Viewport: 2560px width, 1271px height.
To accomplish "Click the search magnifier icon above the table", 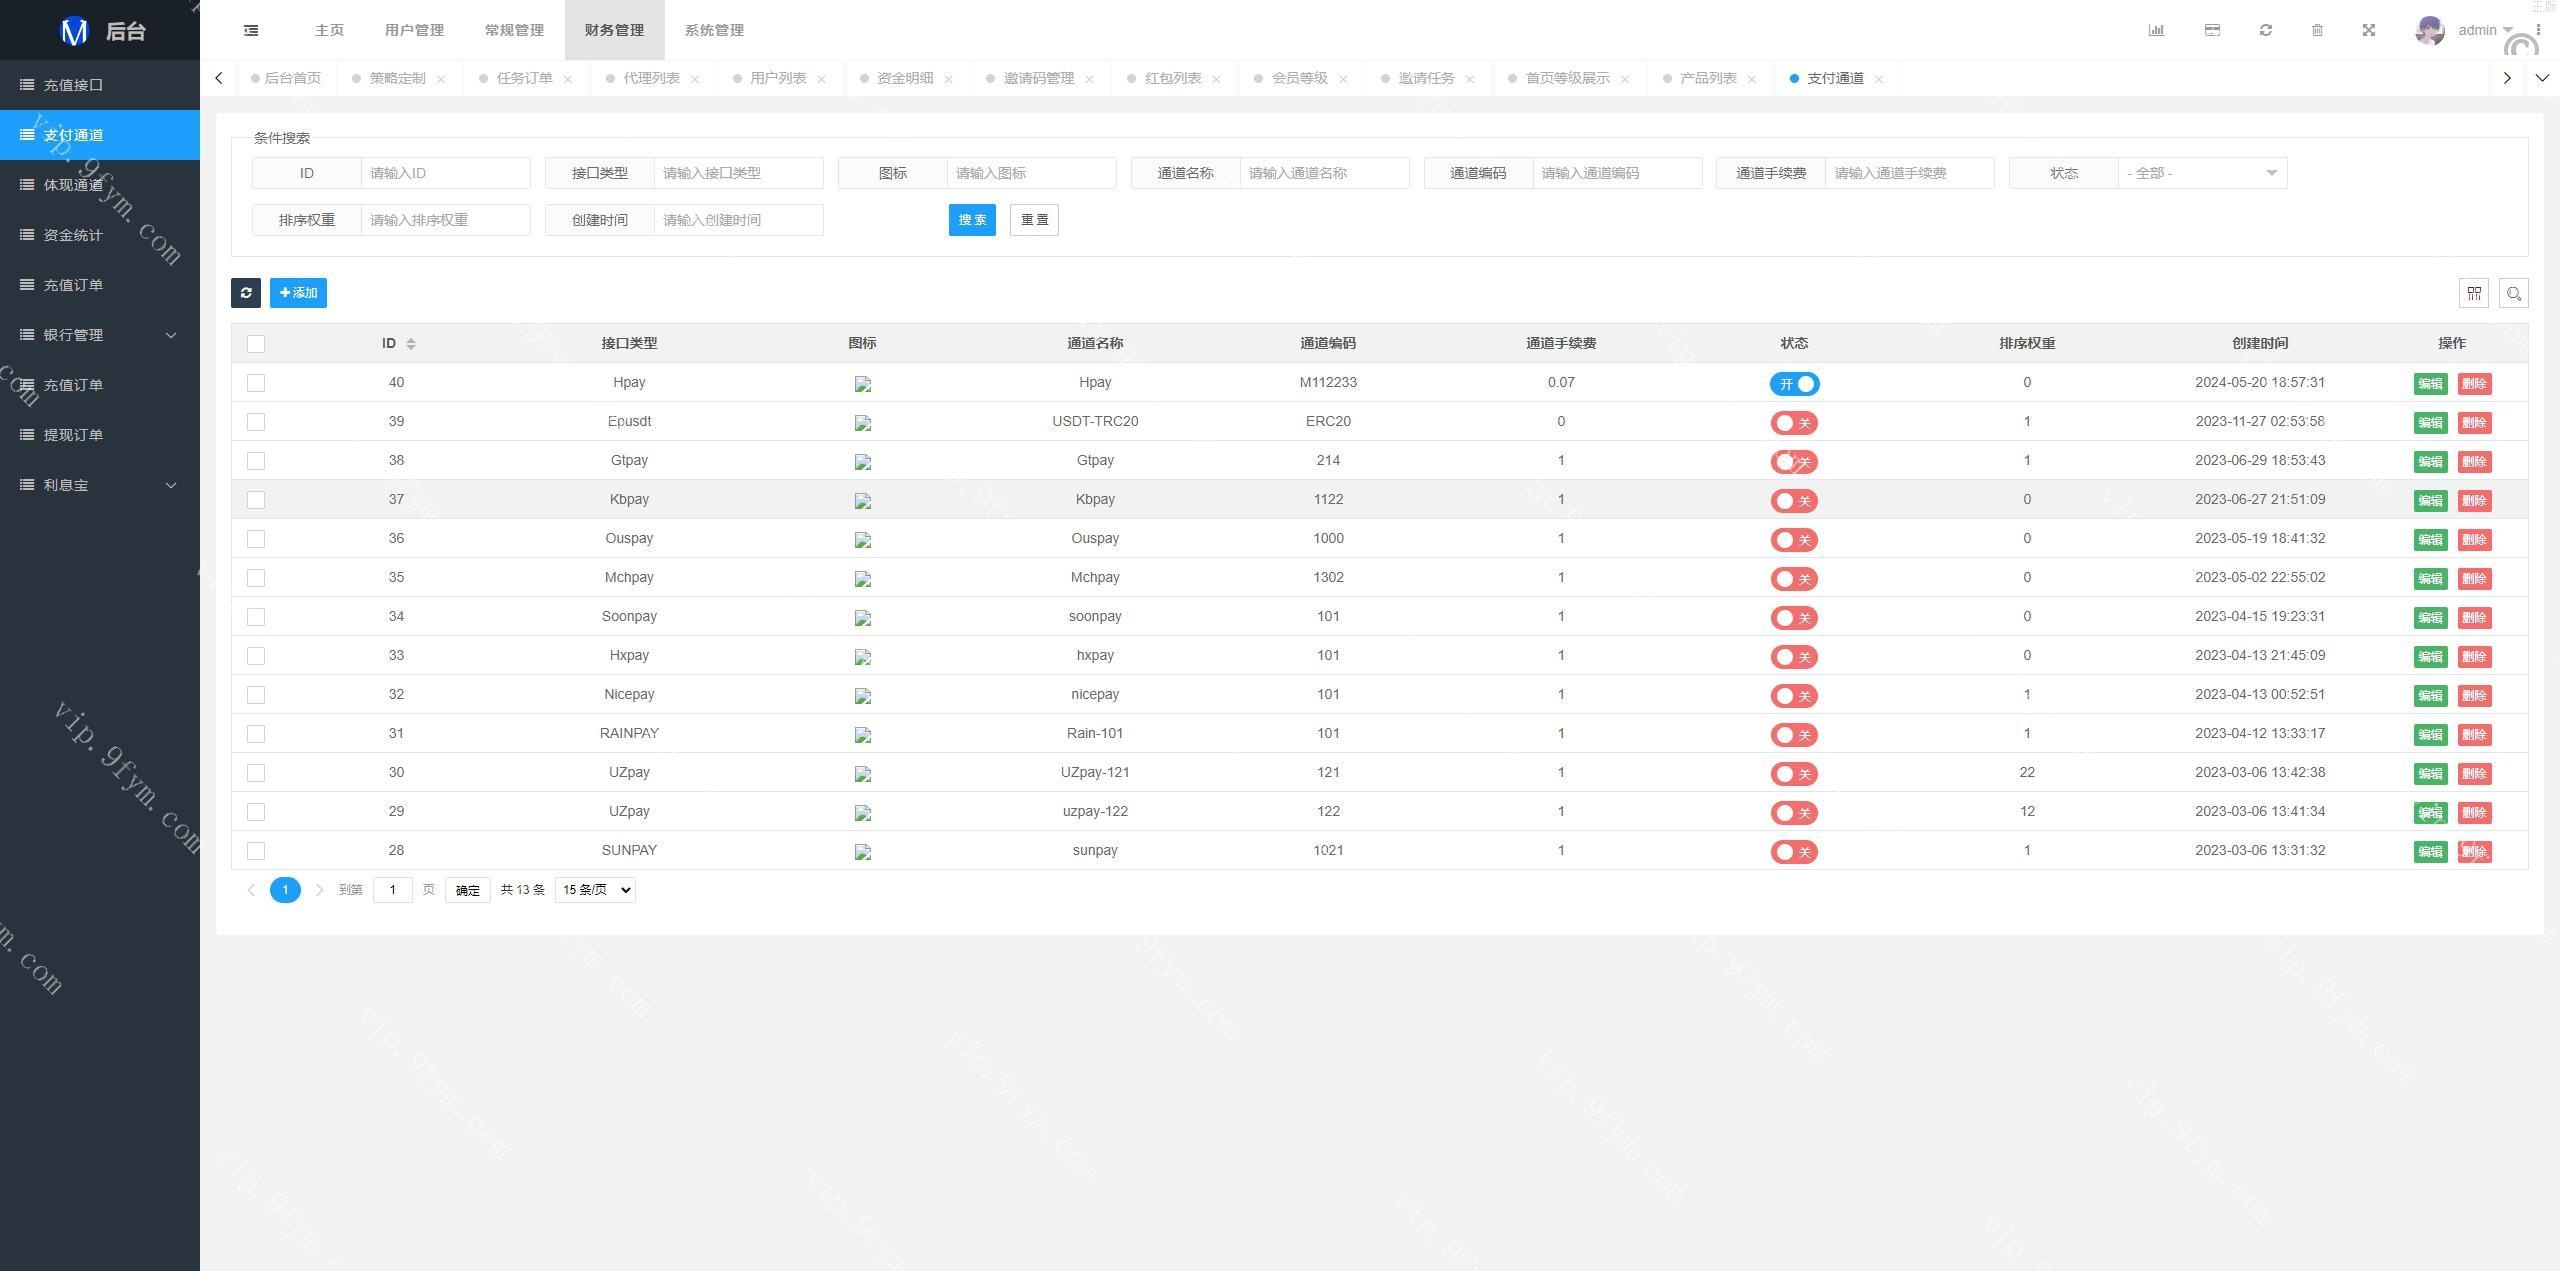I will point(2513,293).
